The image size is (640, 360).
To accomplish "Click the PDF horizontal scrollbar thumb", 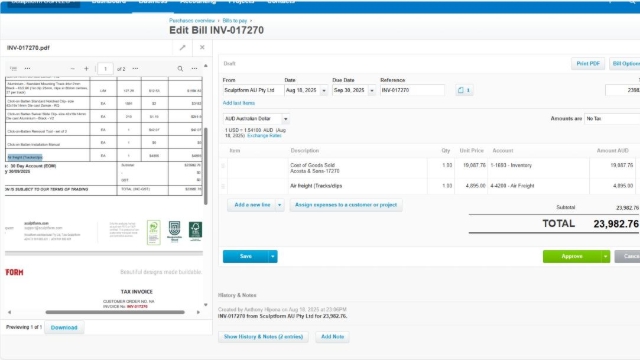I will [x=115, y=312].
